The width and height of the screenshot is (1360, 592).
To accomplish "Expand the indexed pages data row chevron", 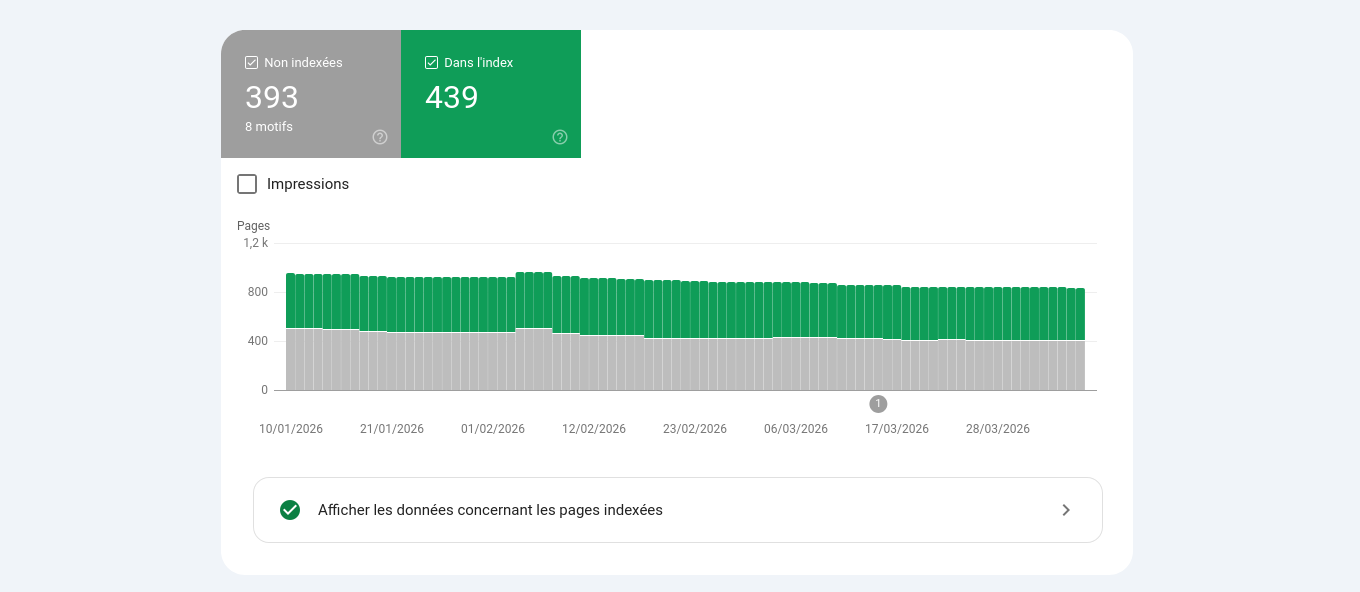I will [1066, 510].
